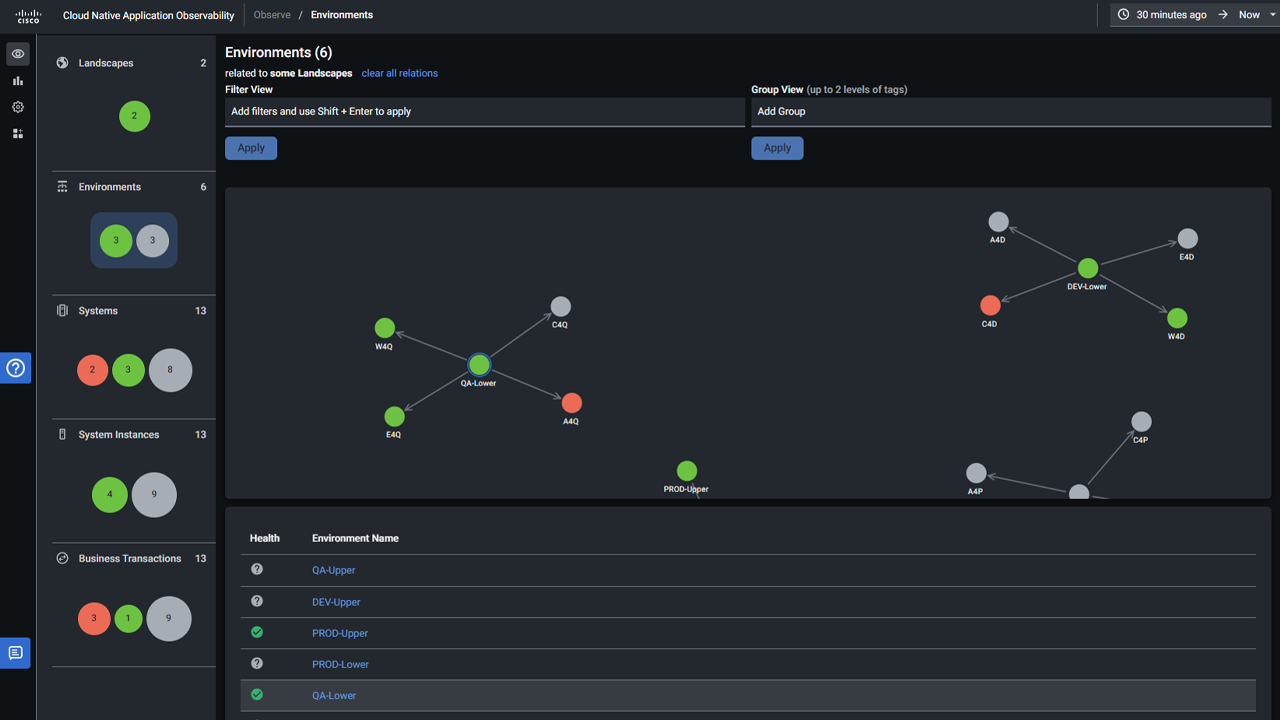Select the QA-Lower node in topology map

[479, 365]
